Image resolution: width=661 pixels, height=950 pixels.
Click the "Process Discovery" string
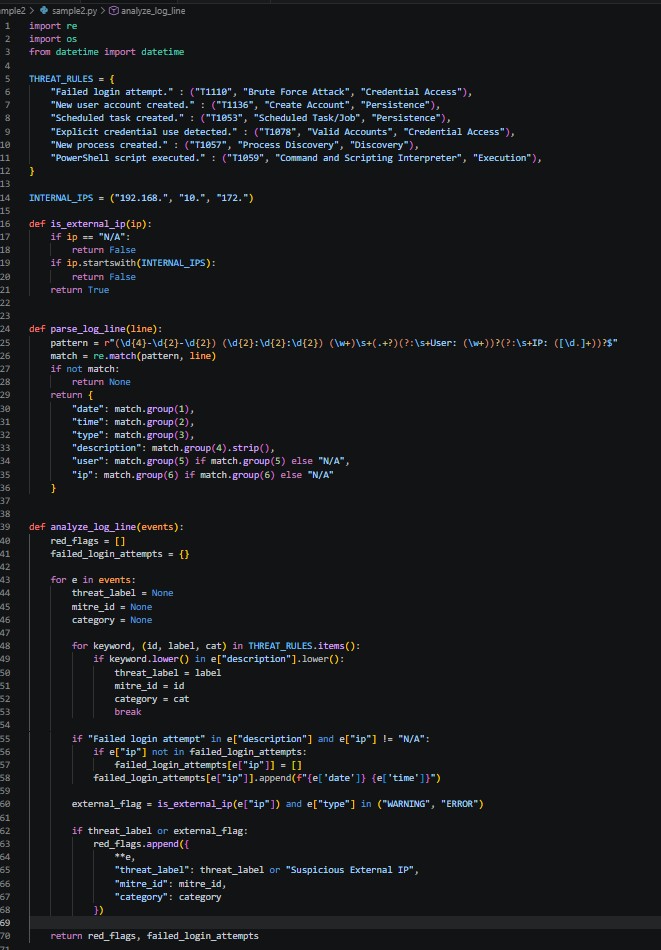[289, 145]
